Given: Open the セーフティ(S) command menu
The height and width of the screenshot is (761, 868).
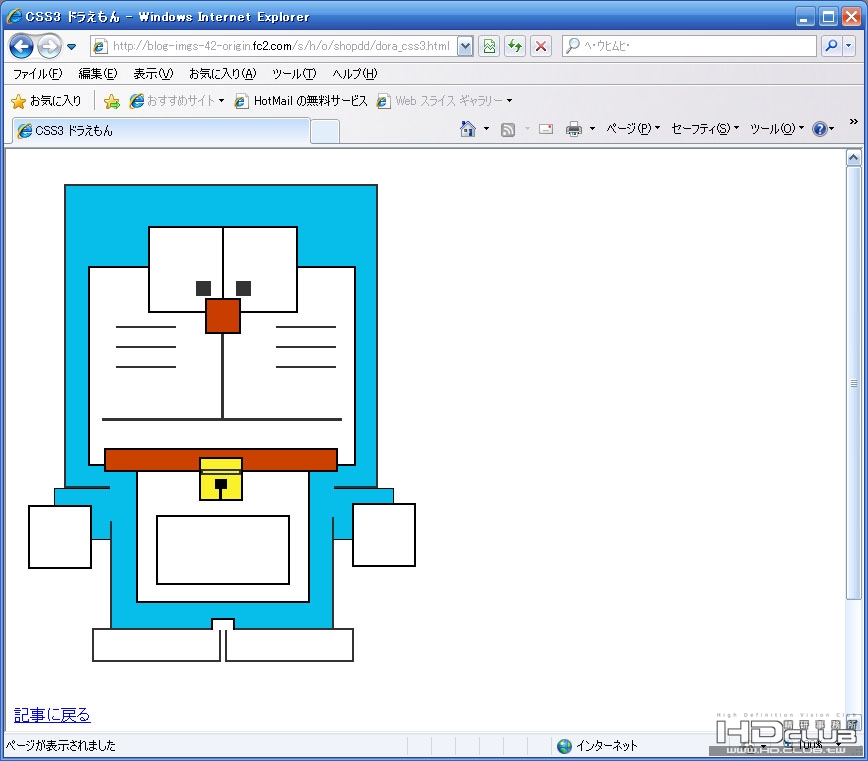Looking at the screenshot, I should coord(705,129).
